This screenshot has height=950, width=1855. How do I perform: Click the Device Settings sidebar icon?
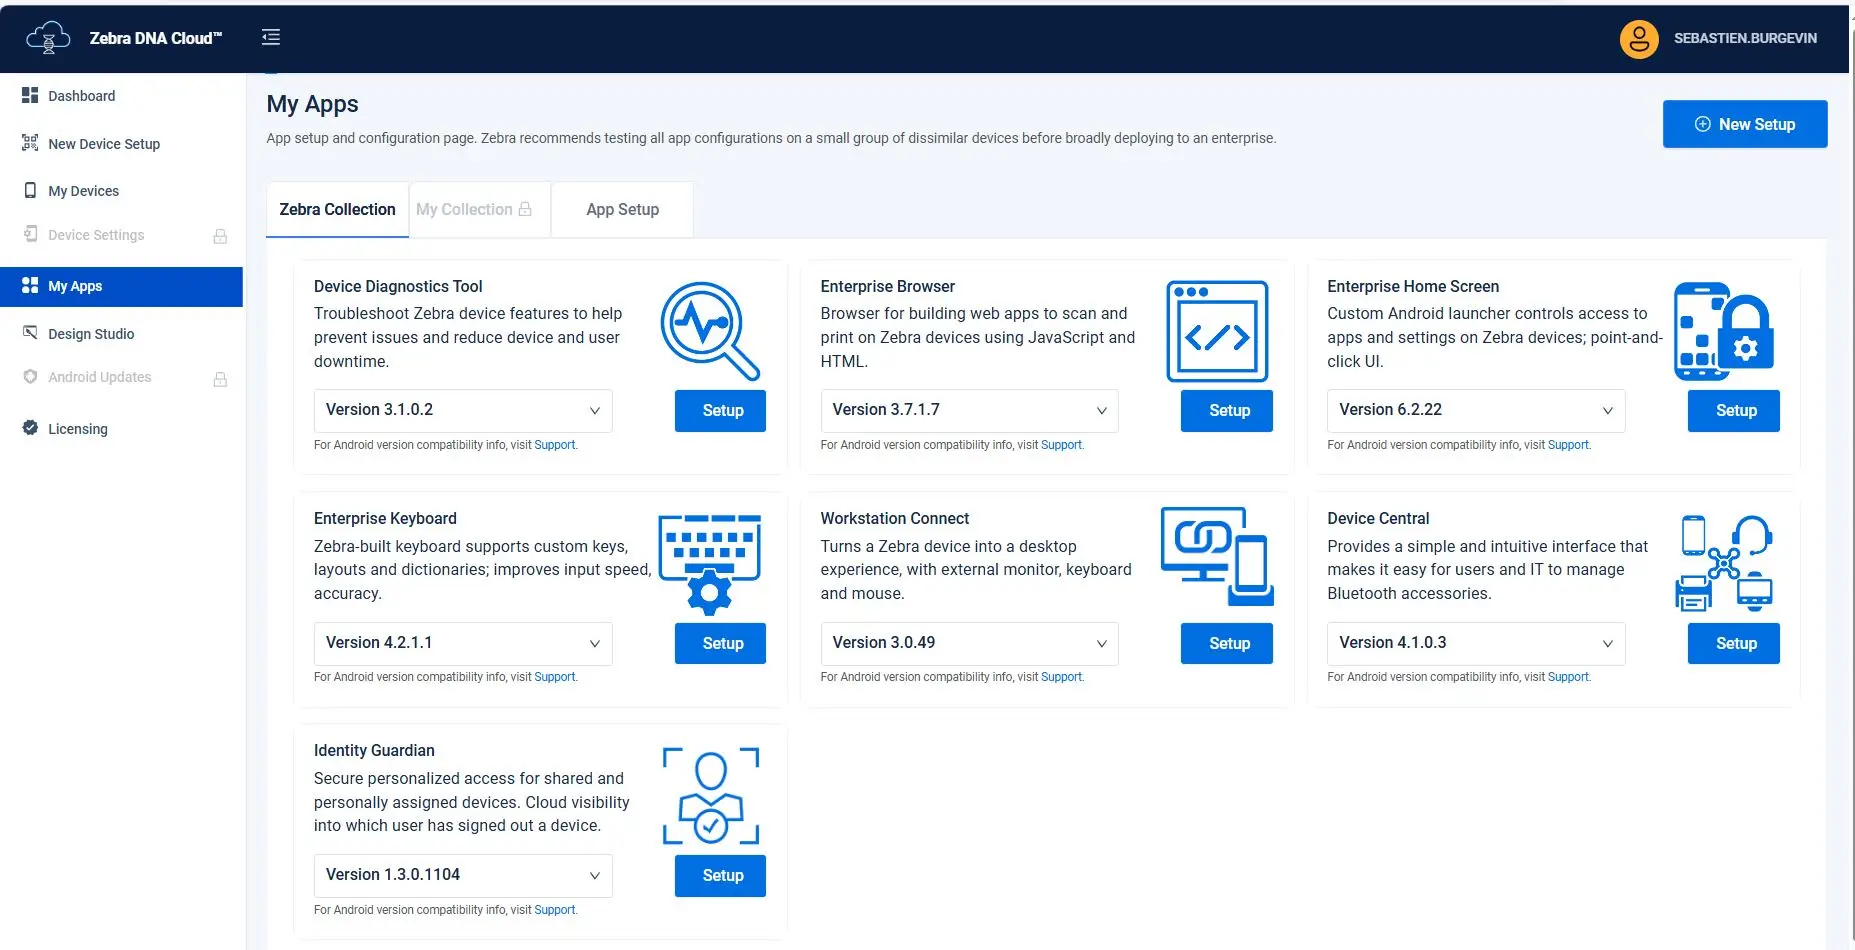pyautogui.click(x=30, y=234)
